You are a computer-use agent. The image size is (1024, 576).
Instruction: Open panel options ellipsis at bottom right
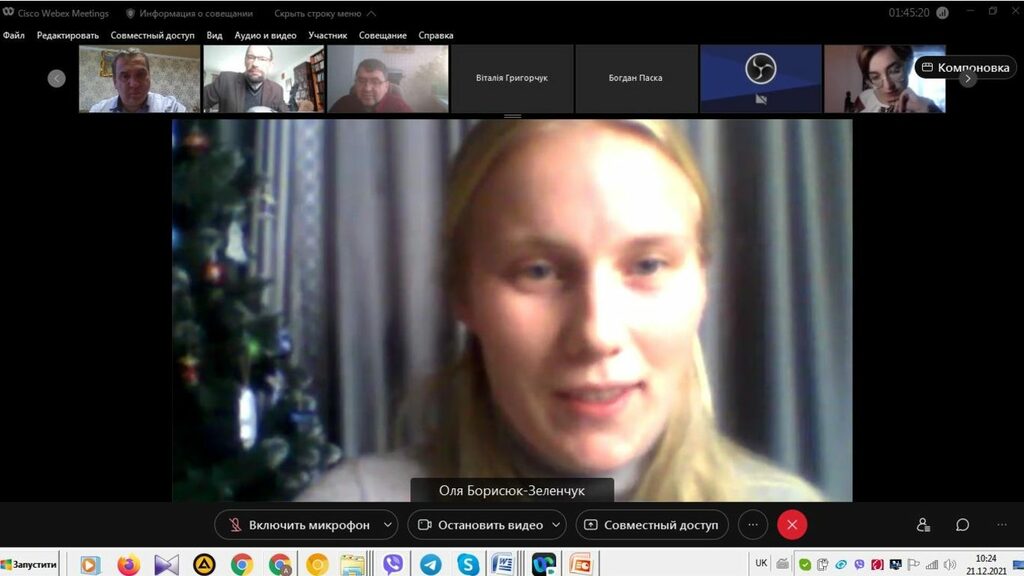1002,525
